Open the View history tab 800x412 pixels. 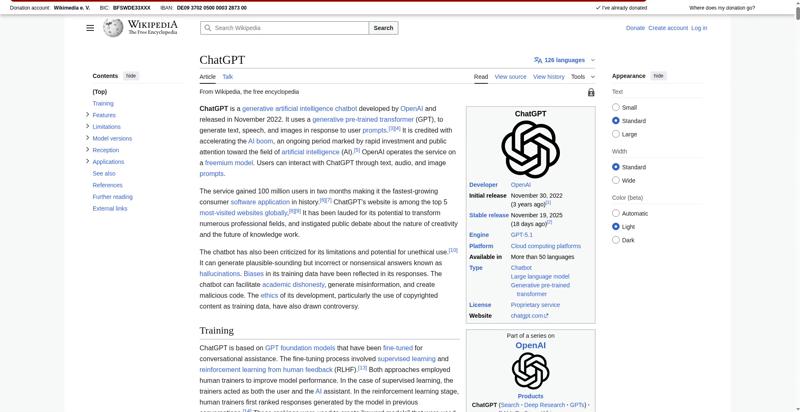tap(548, 76)
